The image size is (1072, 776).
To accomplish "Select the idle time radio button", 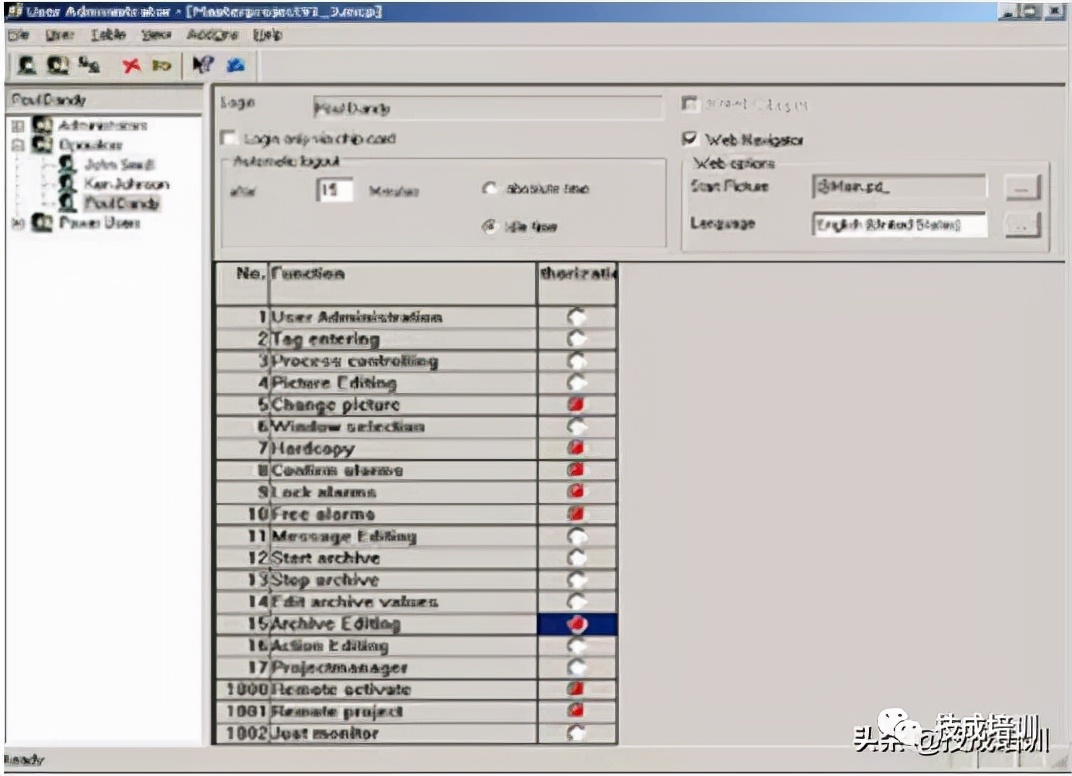I will coord(490,226).
